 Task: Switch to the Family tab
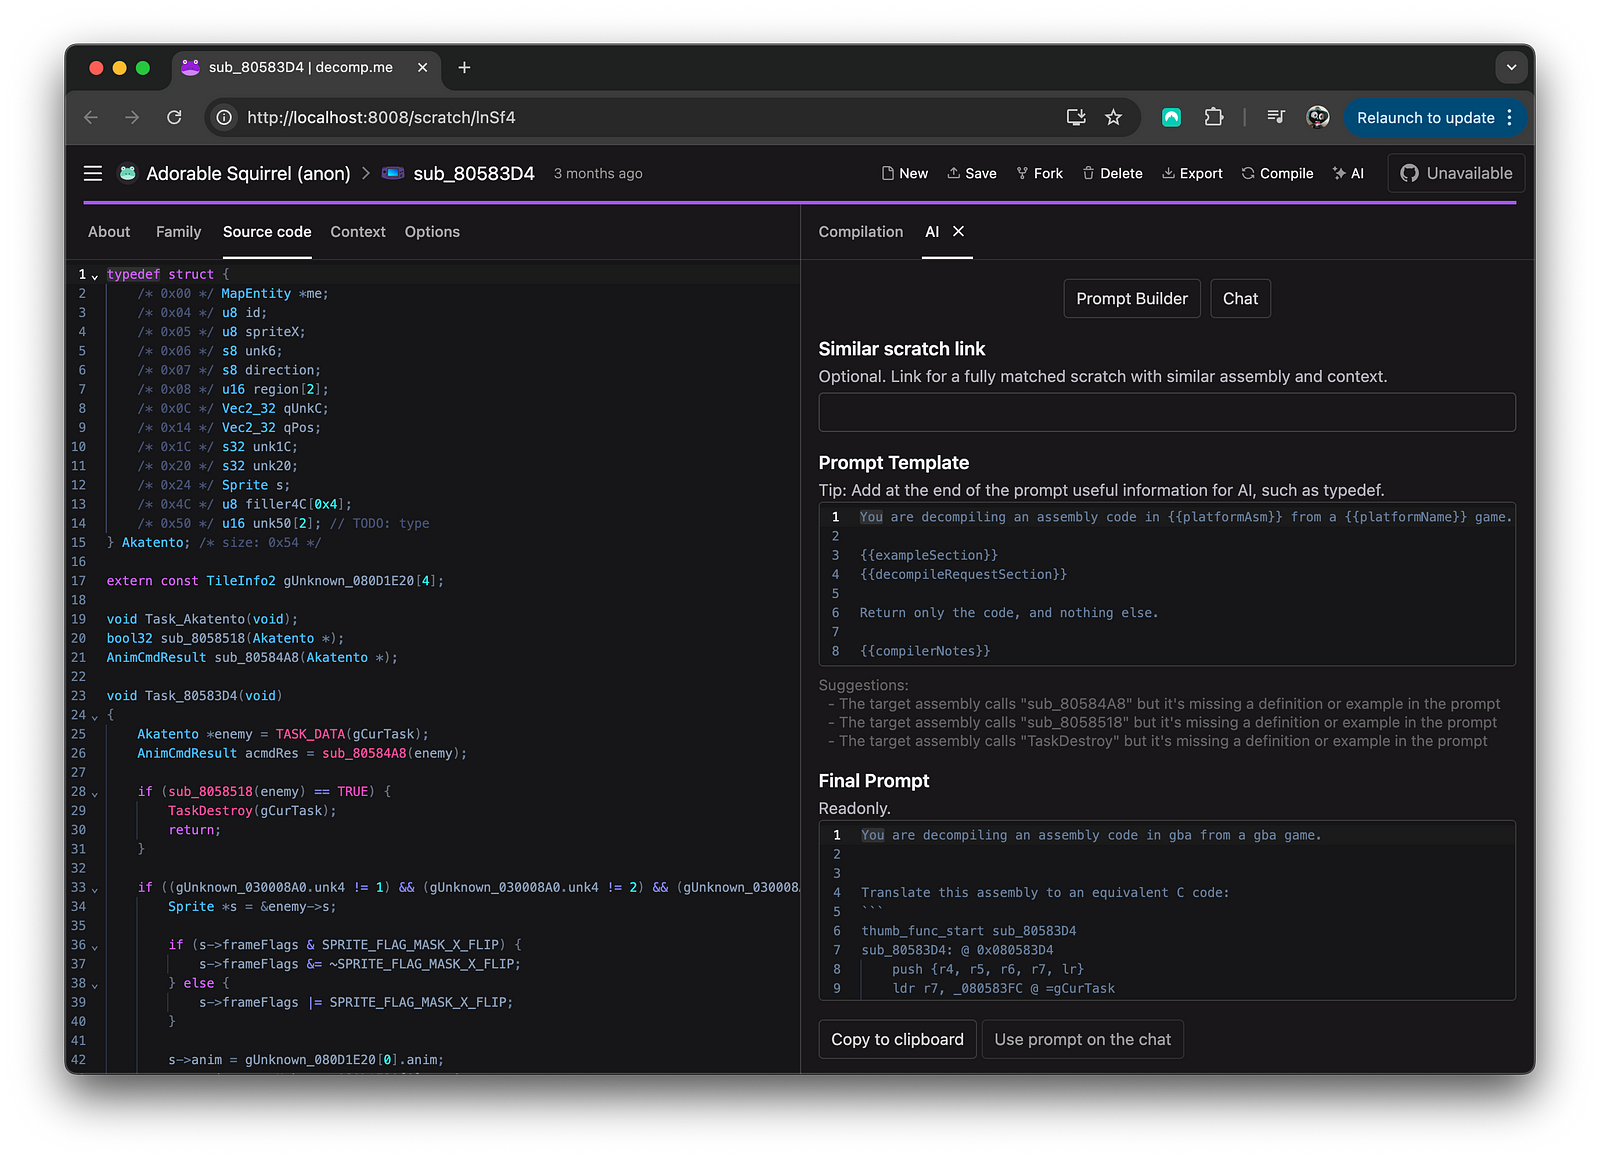[178, 231]
